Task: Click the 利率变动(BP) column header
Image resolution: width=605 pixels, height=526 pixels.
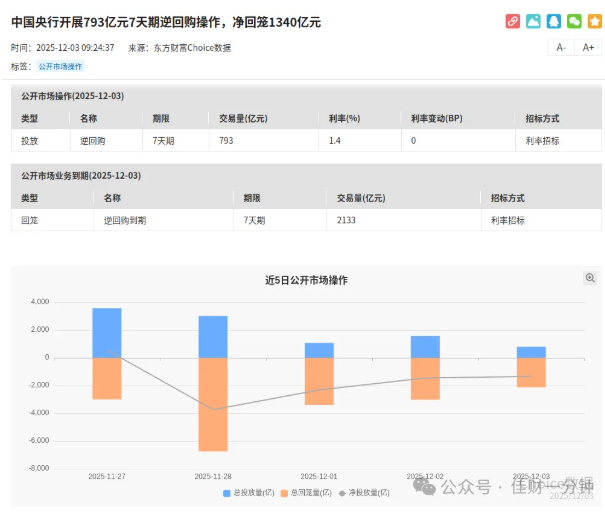Action: [x=436, y=118]
